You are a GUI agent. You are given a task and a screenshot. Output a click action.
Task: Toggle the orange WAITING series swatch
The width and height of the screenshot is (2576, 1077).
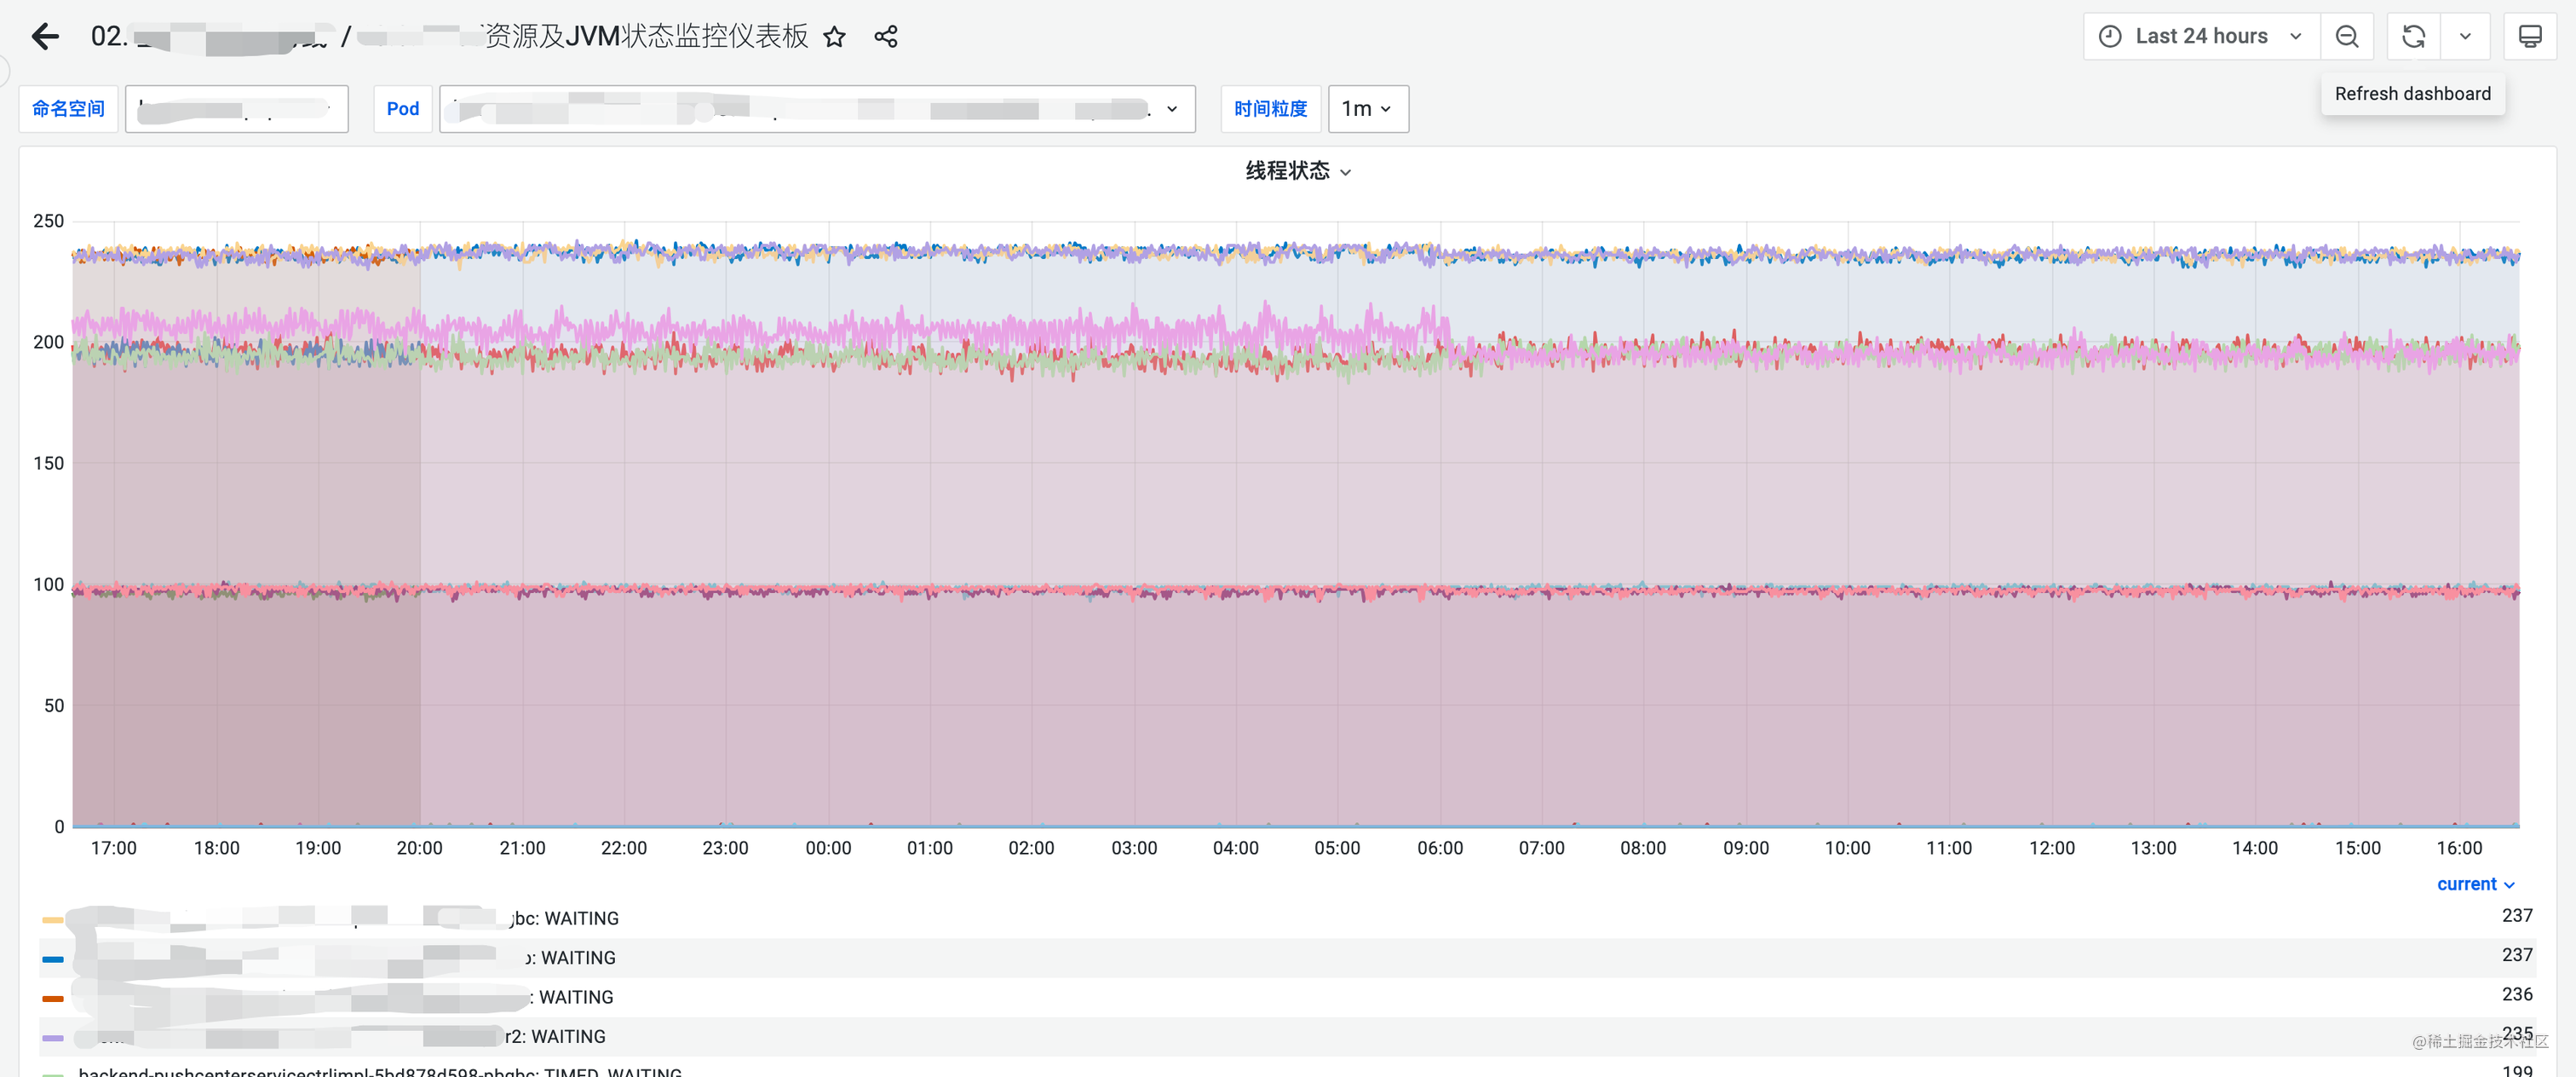(x=53, y=998)
